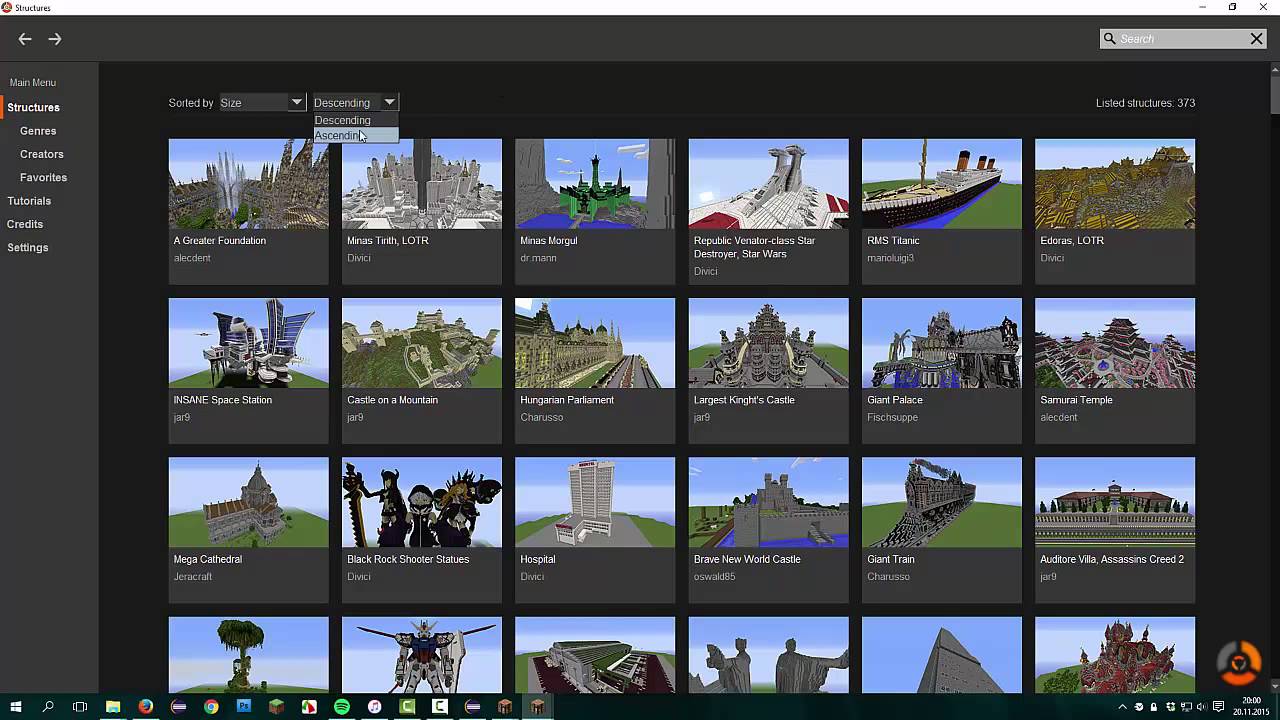Image resolution: width=1280 pixels, height=720 pixels.
Task: Click creator oswald85 under Brave New World Castle
Action: 714,576
